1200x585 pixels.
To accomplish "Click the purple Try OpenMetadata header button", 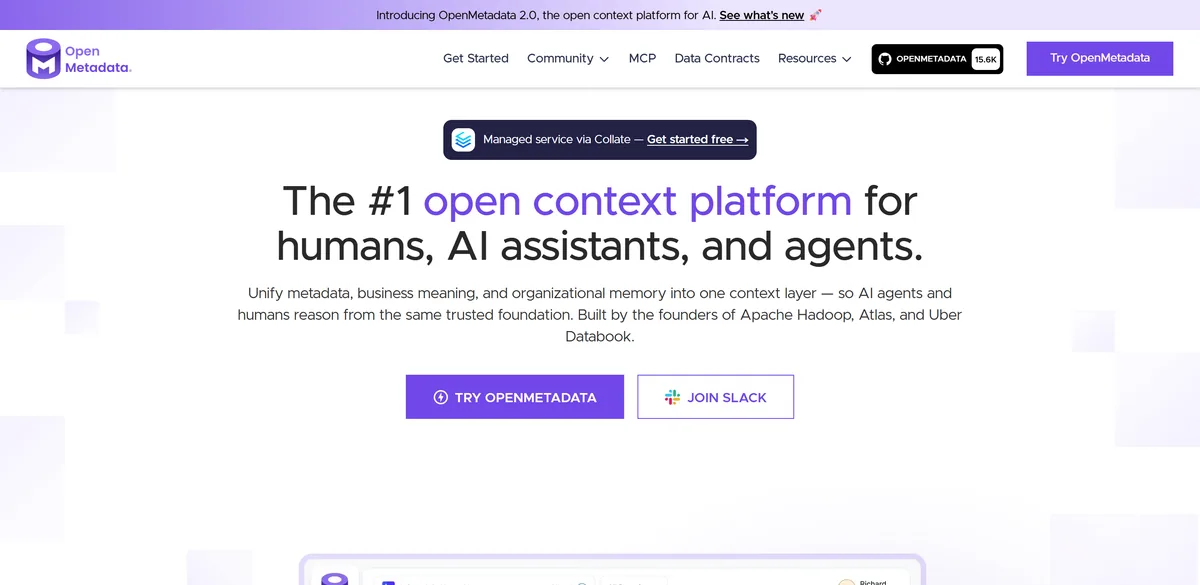I will tap(1100, 58).
